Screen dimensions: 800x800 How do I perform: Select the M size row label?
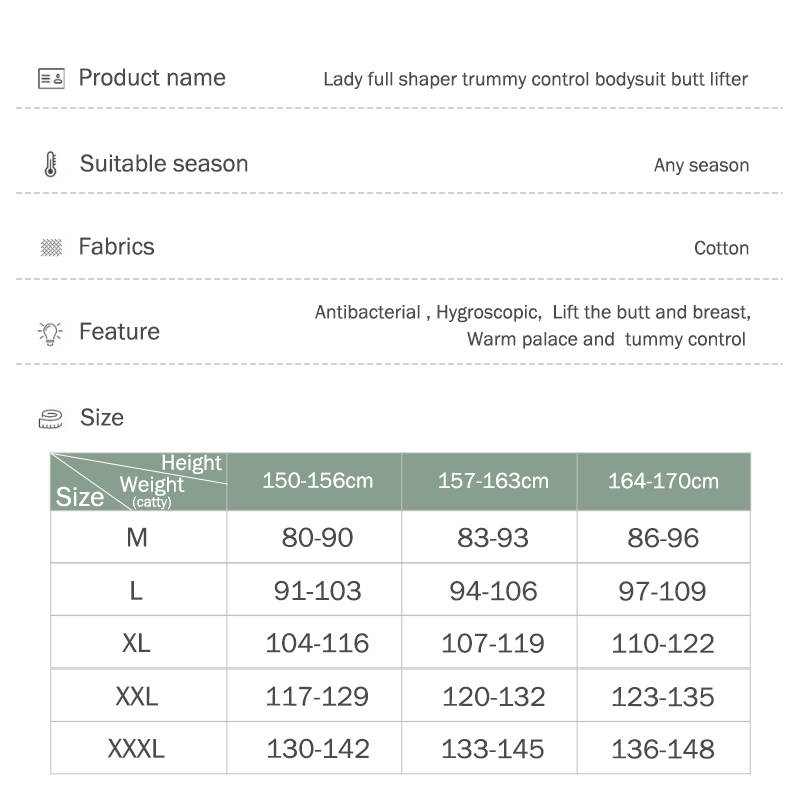coord(139,537)
